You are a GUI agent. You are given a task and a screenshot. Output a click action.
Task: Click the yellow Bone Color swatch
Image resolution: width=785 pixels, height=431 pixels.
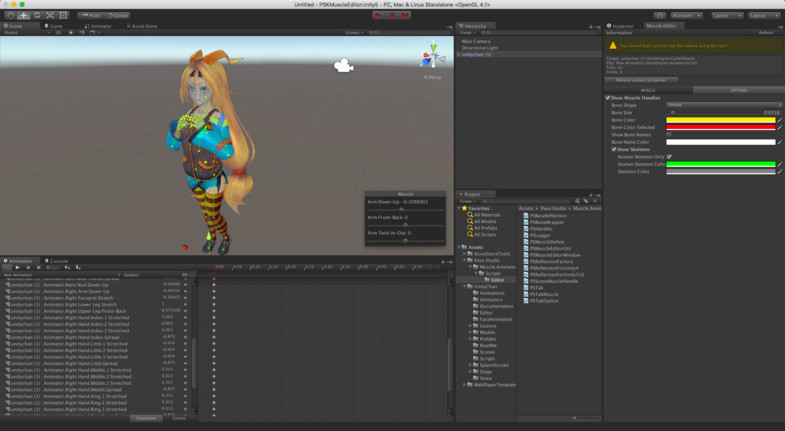pos(720,120)
